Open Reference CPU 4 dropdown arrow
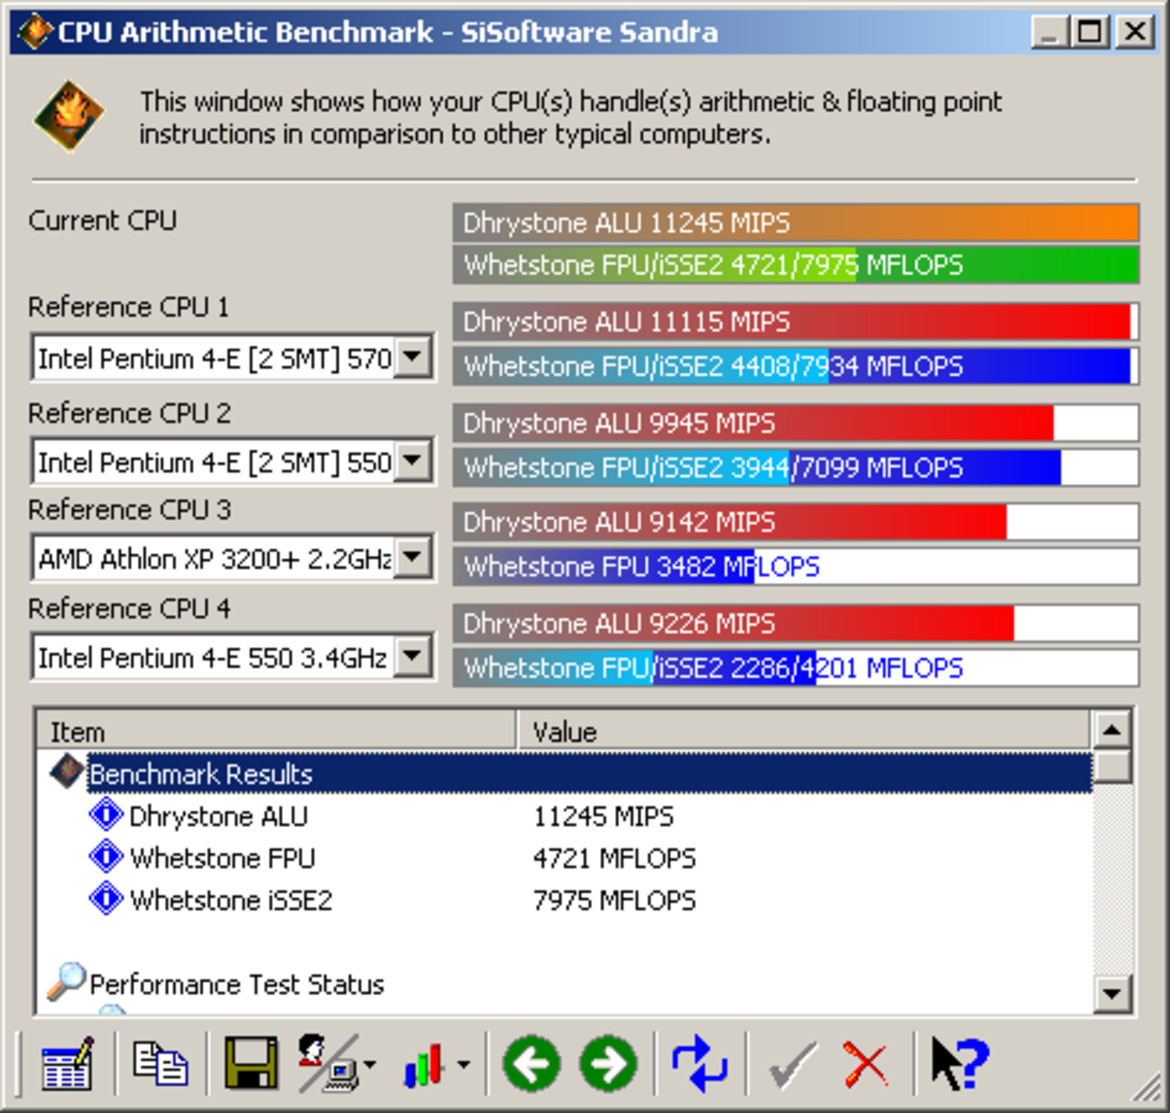This screenshot has width=1170, height=1113. tap(413, 656)
